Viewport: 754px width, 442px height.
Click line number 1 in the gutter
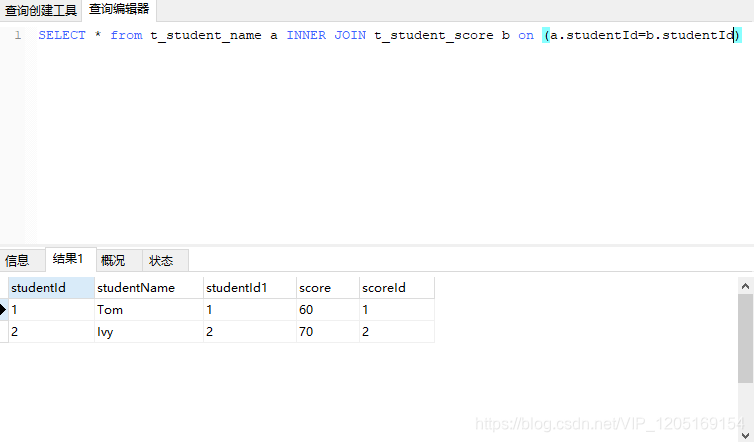[18, 35]
